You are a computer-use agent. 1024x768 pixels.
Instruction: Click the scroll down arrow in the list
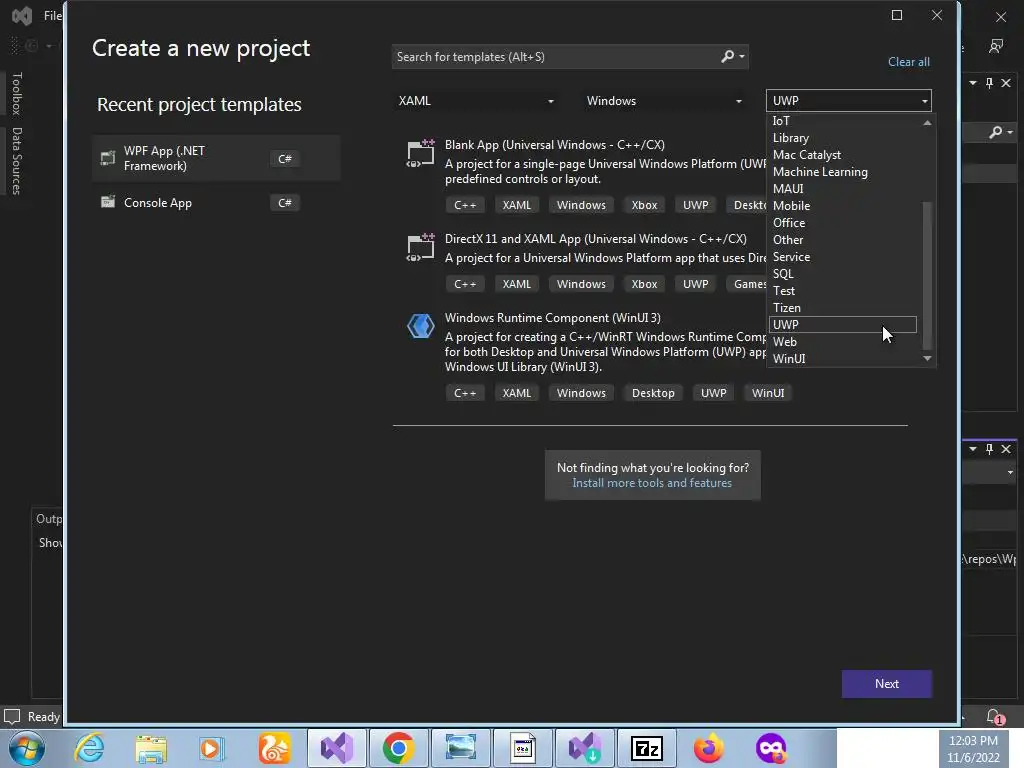coord(927,359)
